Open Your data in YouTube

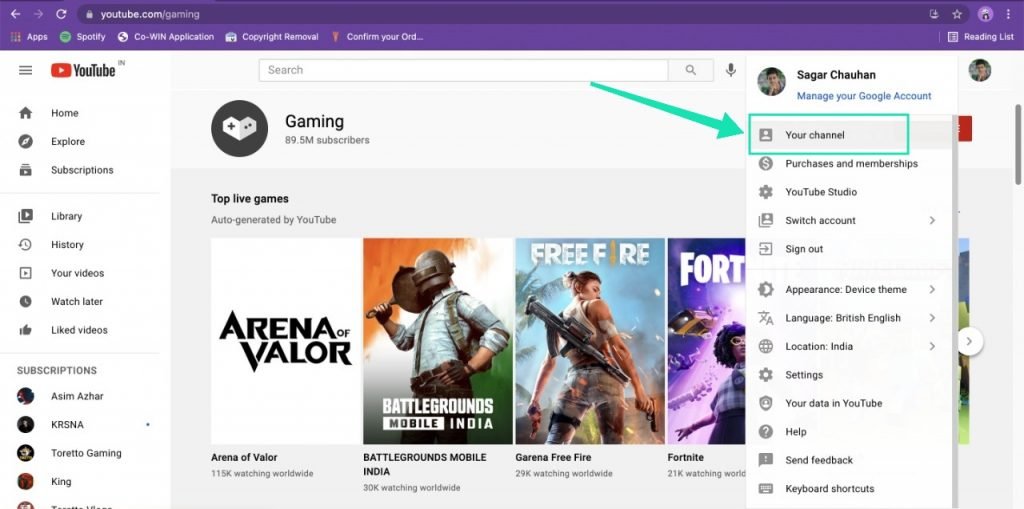(848, 403)
